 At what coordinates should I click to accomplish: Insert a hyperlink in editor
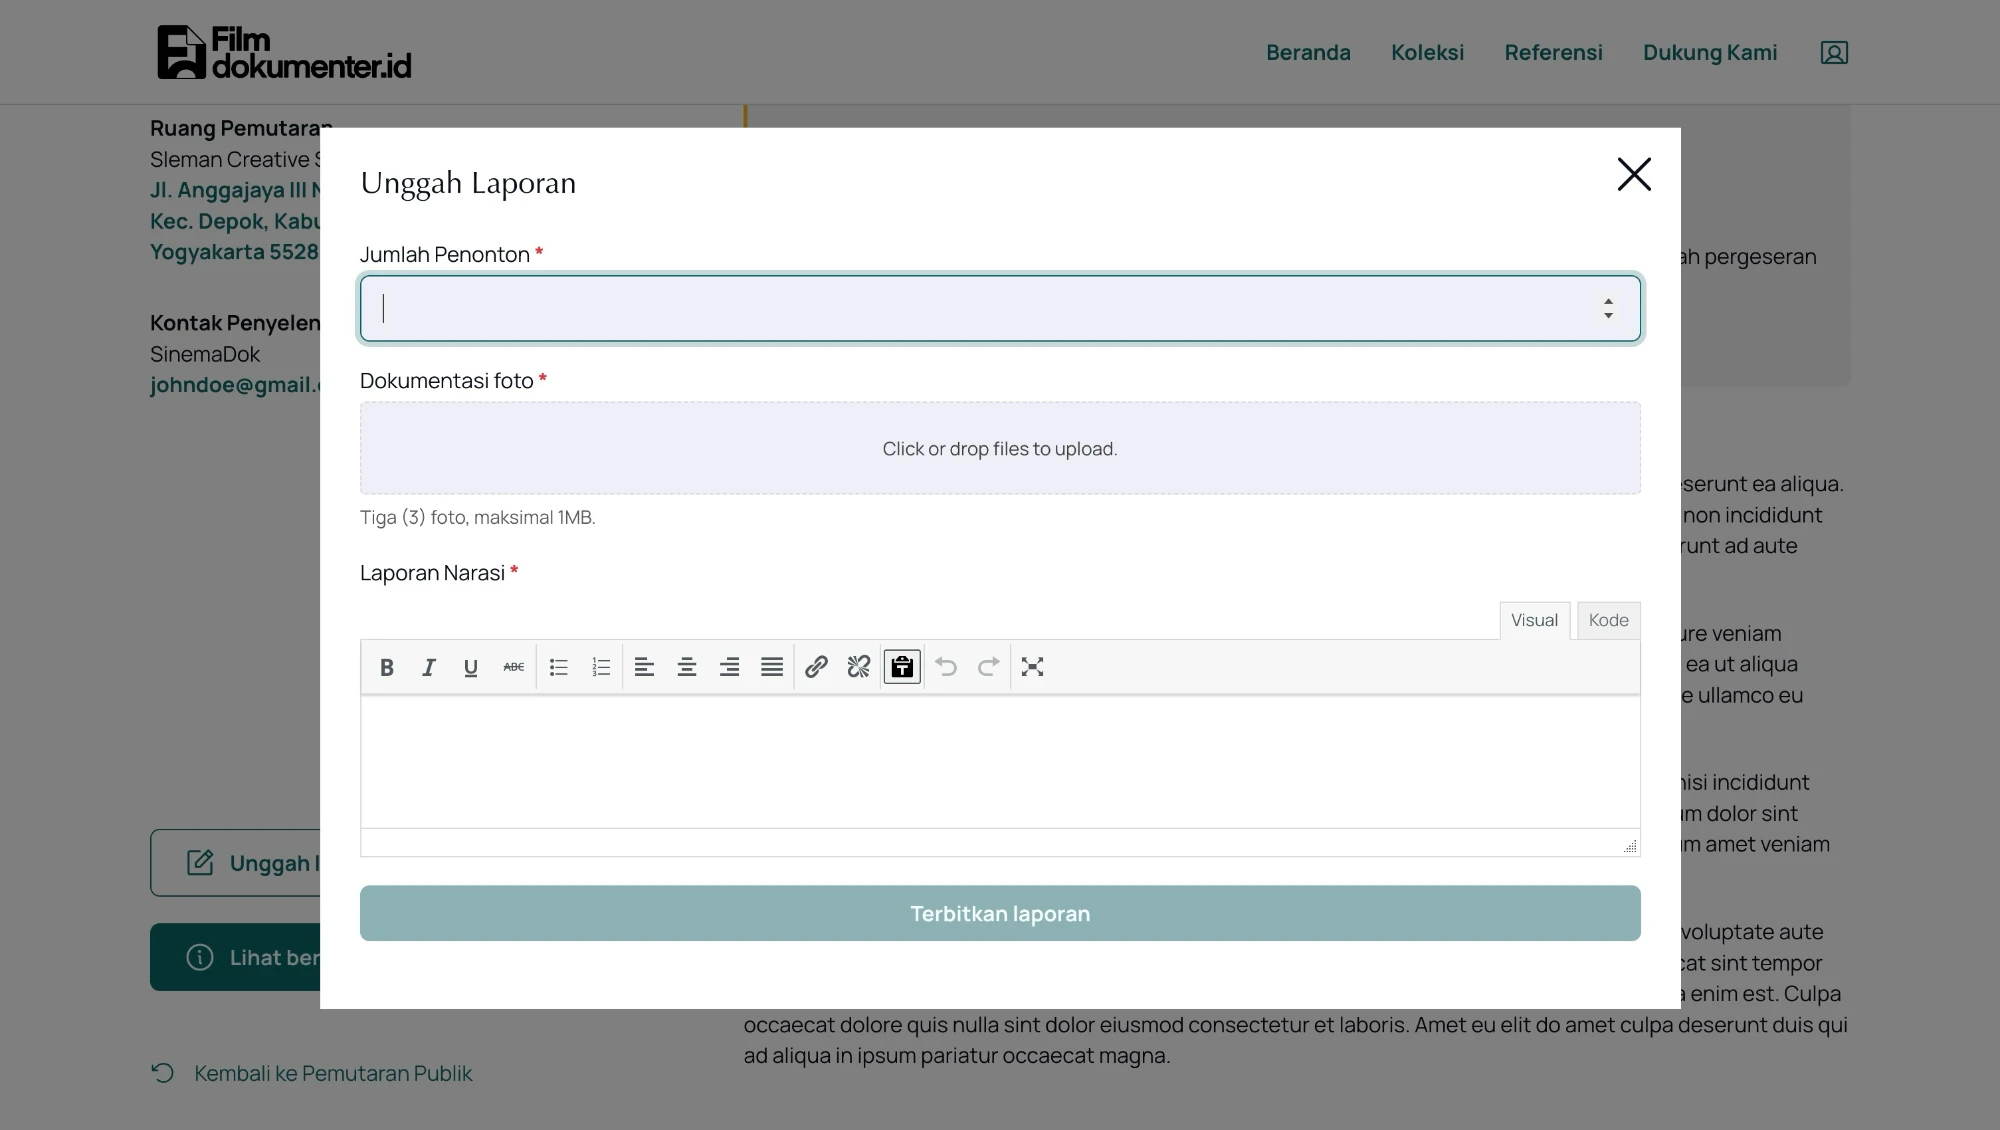816,667
